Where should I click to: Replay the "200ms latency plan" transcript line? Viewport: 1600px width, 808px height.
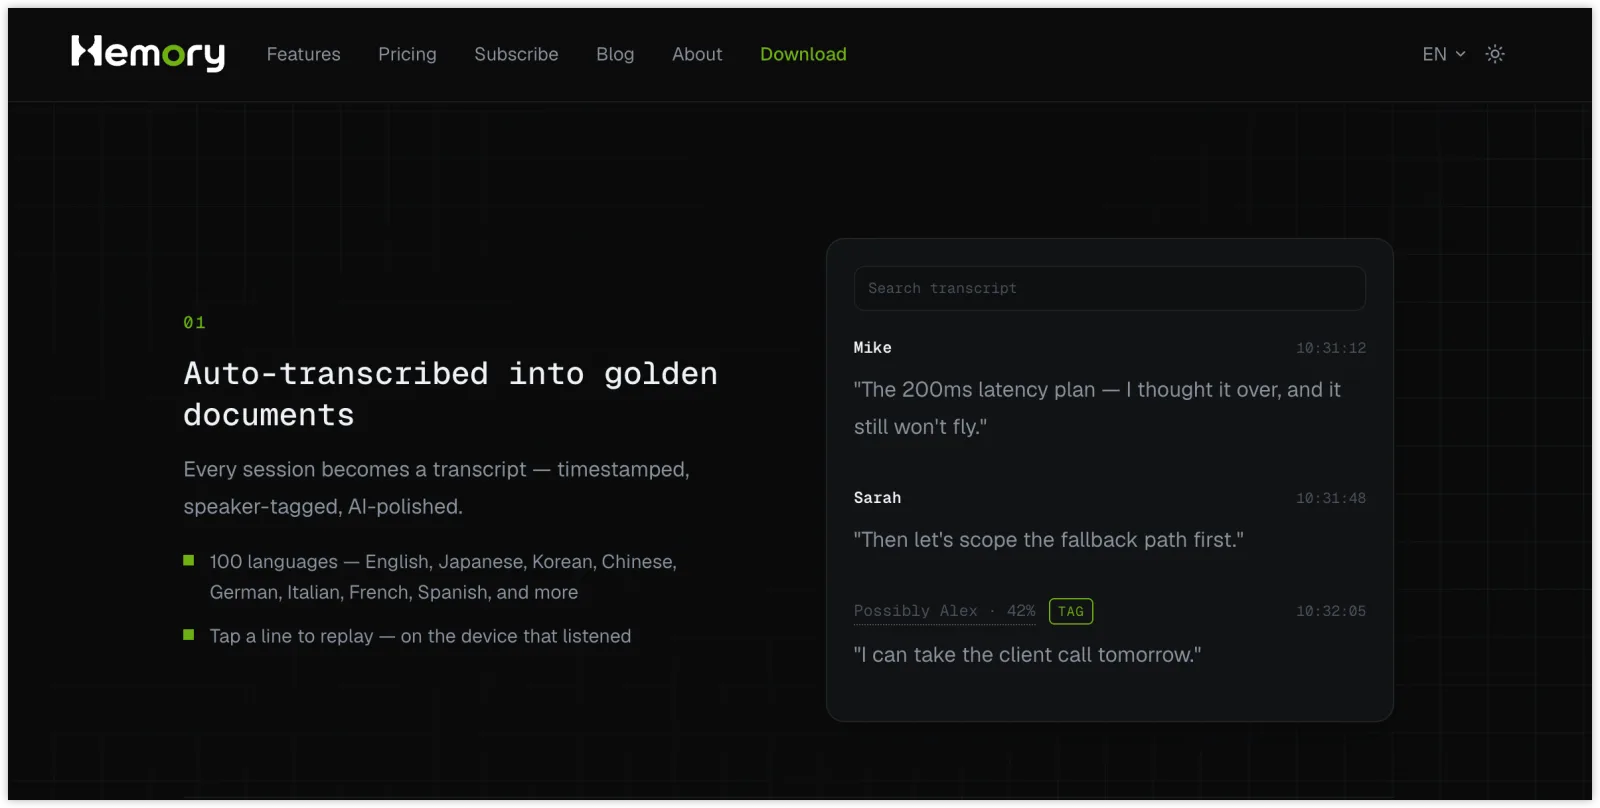[x=1097, y=408]
